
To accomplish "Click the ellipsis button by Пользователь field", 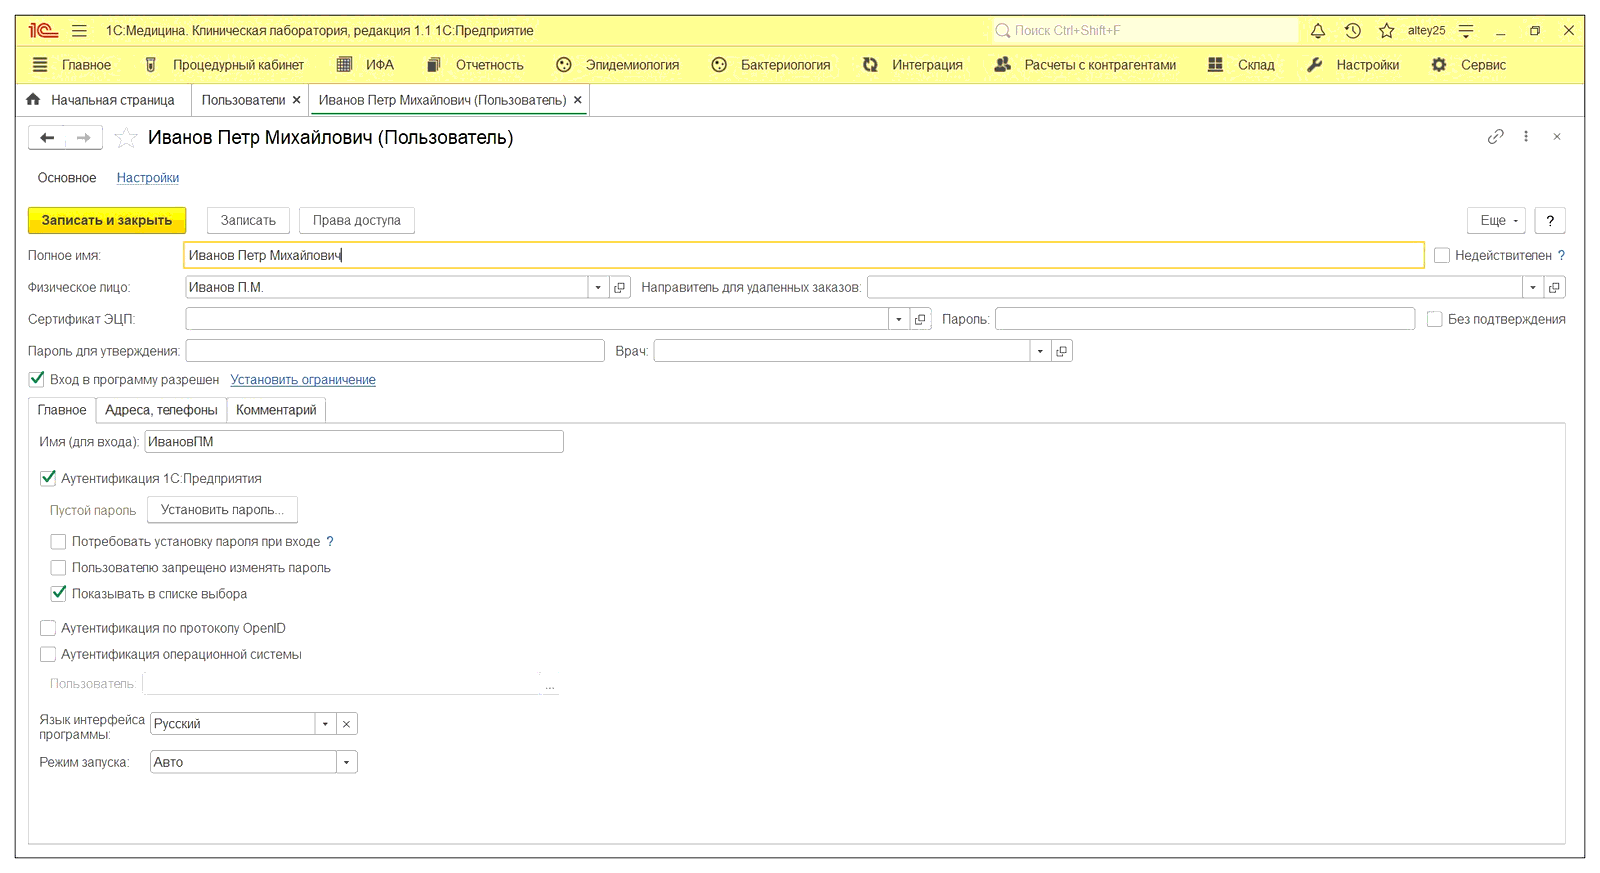I will click(550, 685).
